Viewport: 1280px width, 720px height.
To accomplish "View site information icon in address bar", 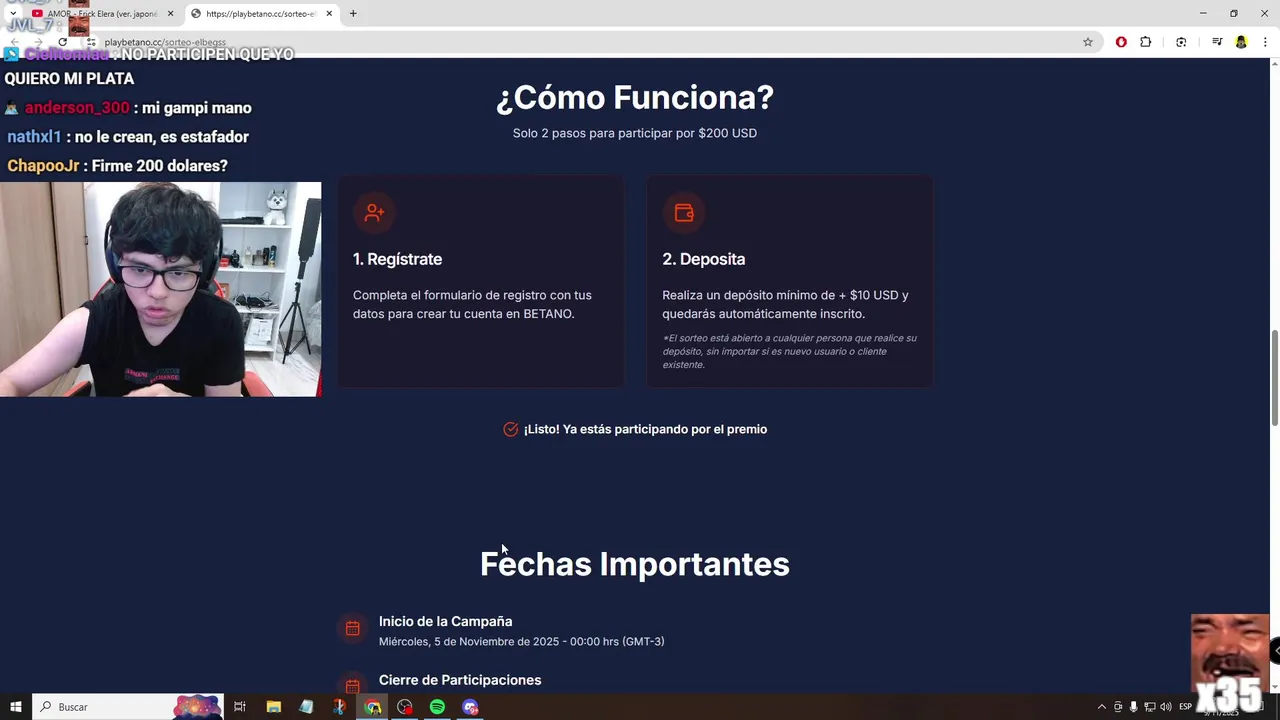I will pyautogui.click(x=91, y=42).
